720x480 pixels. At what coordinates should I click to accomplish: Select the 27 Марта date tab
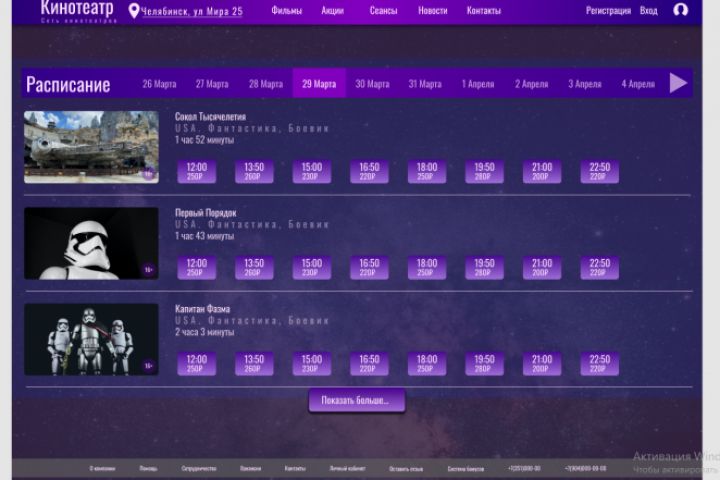click(x=212, y=84)
